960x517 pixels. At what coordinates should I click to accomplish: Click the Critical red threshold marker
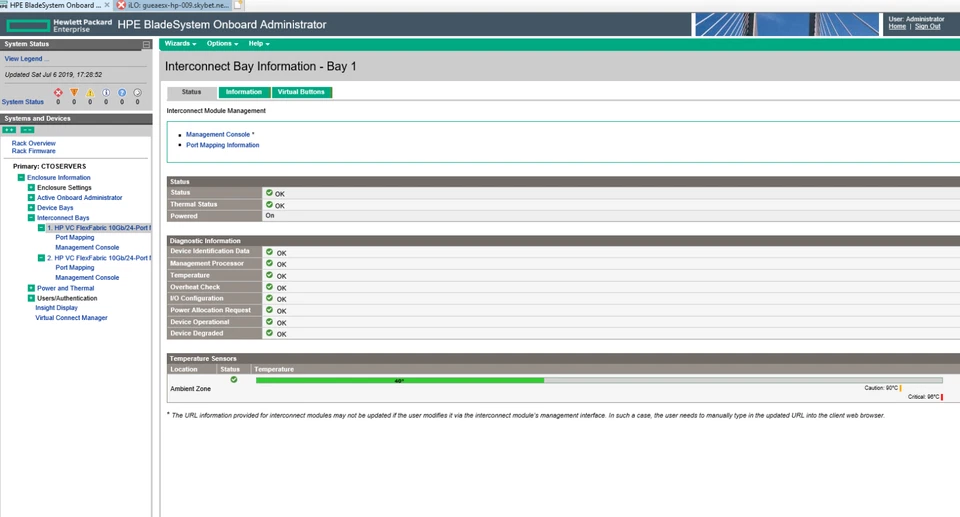pyautogui.click(x=942, y=397)
